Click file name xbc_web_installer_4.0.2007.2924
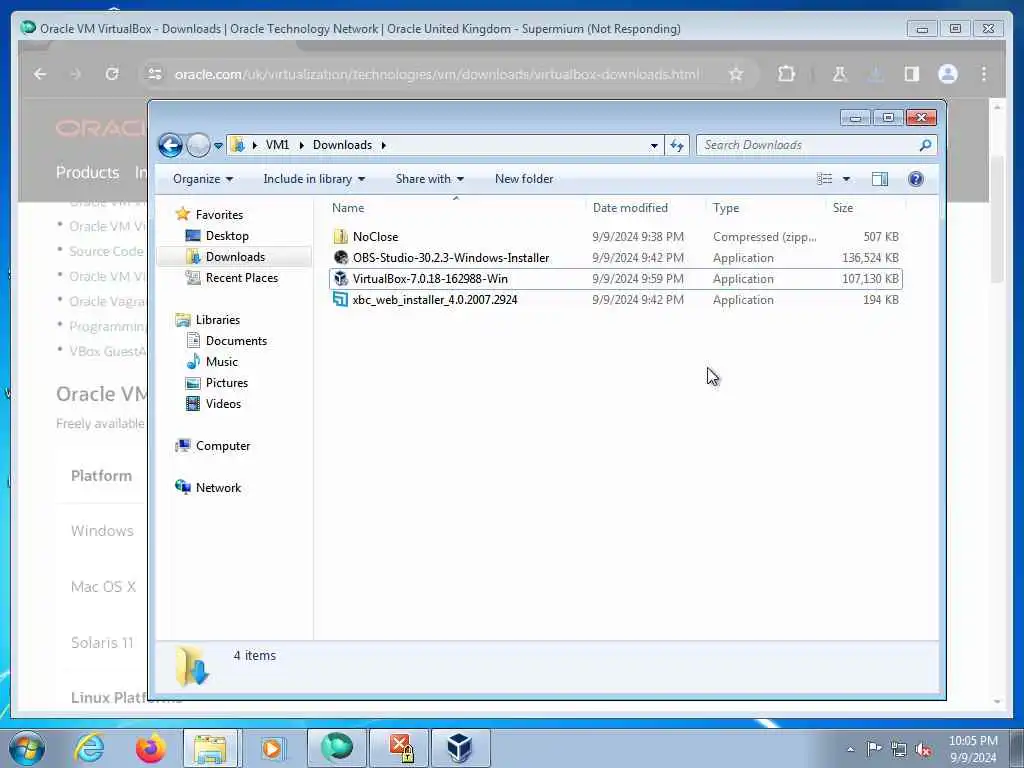This screenshot has height=768, width=1024. (435, 300)
